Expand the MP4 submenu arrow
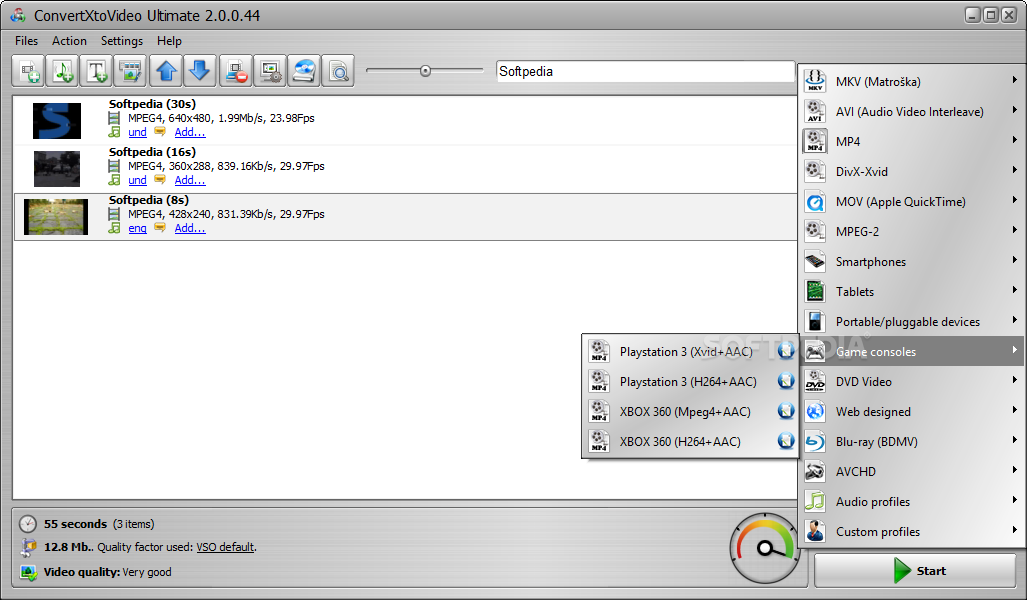The width and height of the screenshot is (1027, 600). [x=1015, y=140]
